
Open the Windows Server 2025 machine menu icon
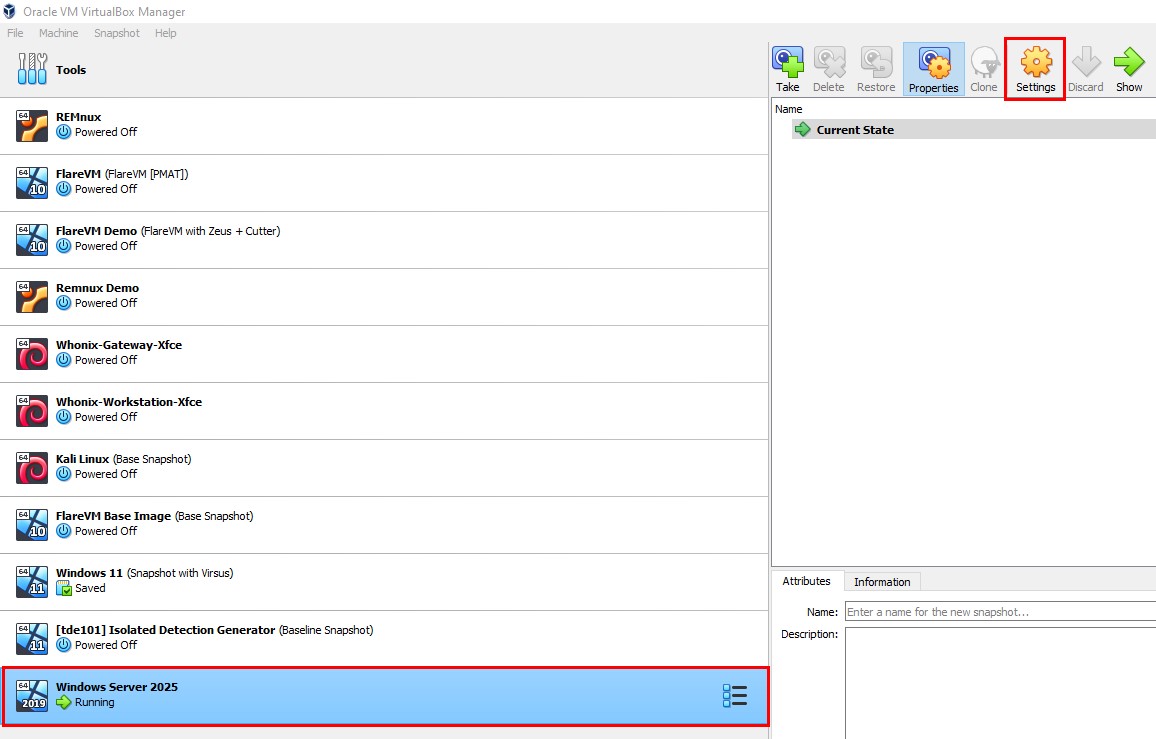click(x=734, y=696)
